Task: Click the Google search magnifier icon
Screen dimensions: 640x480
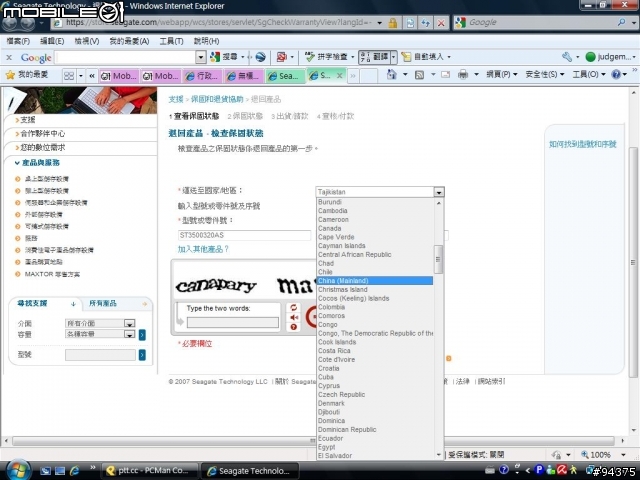Action: (621, 22)
